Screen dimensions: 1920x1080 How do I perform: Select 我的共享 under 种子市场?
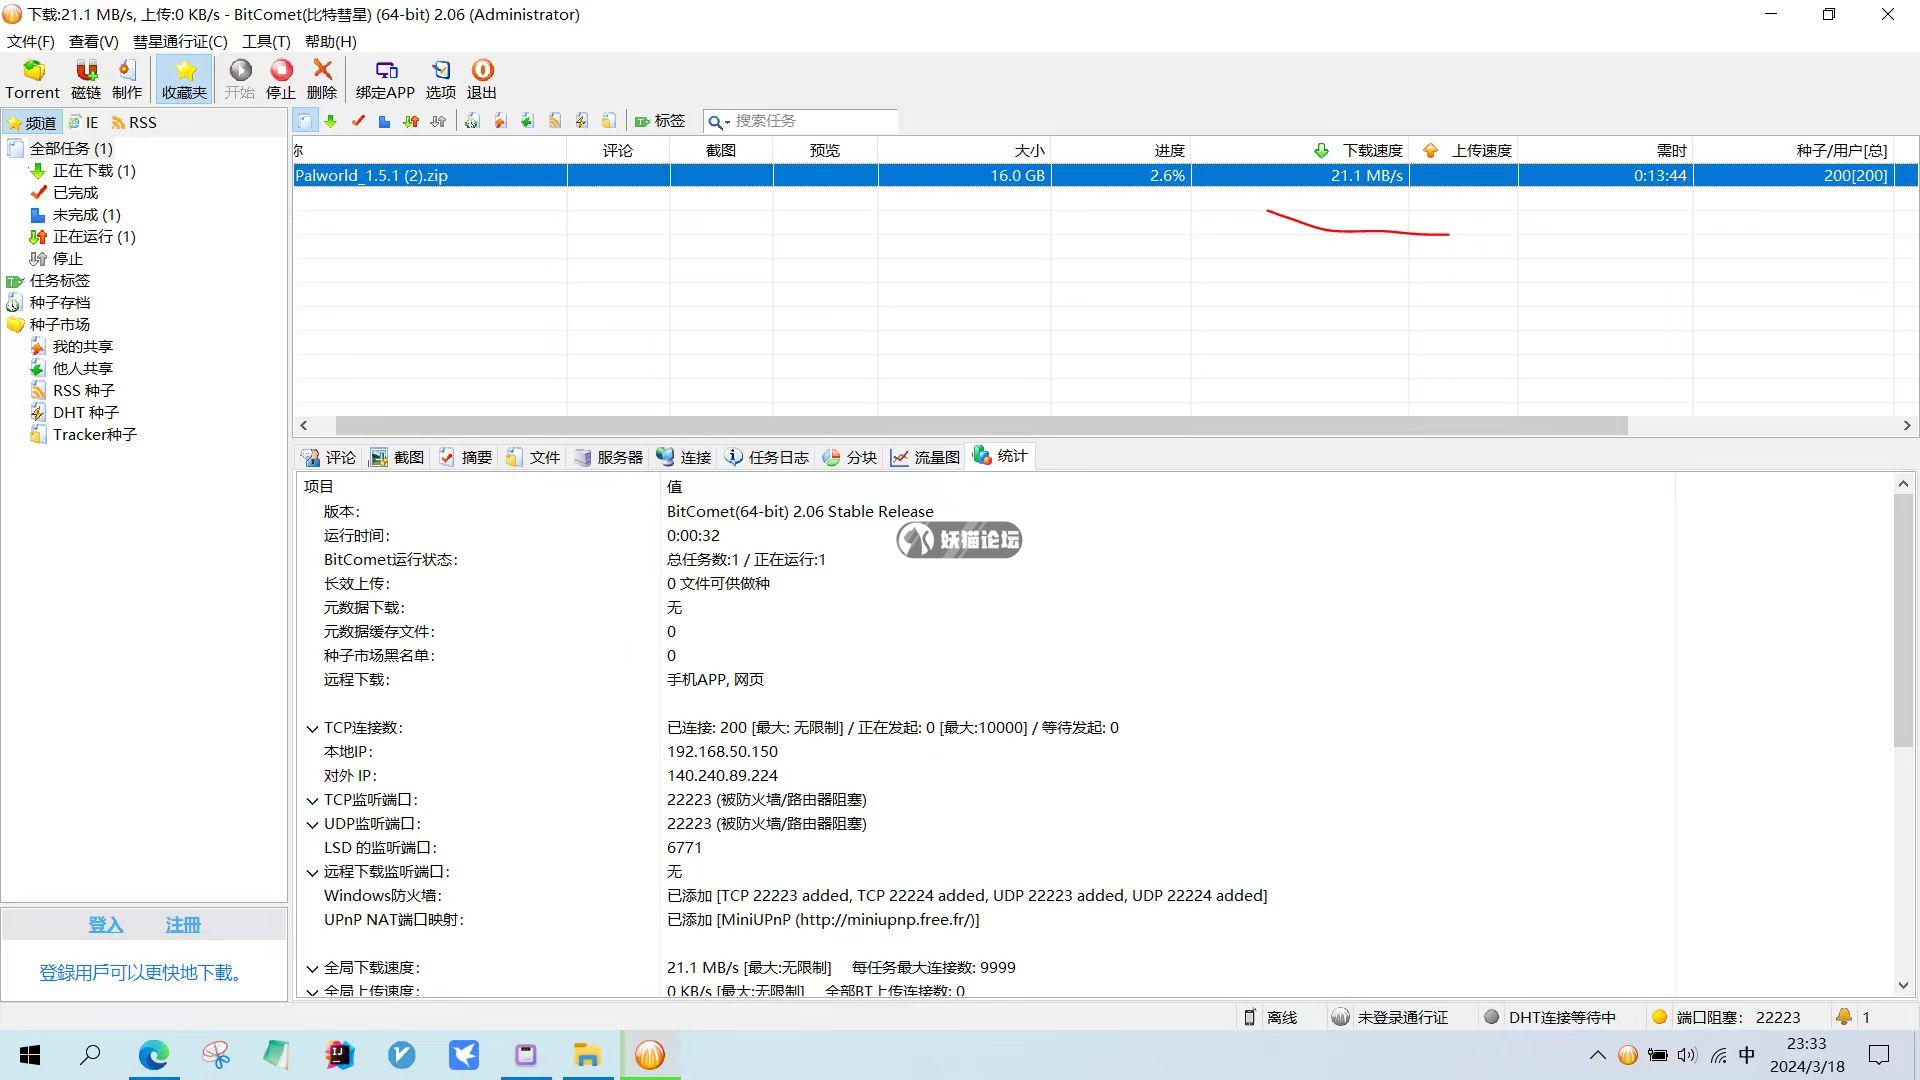coord(82,347)
